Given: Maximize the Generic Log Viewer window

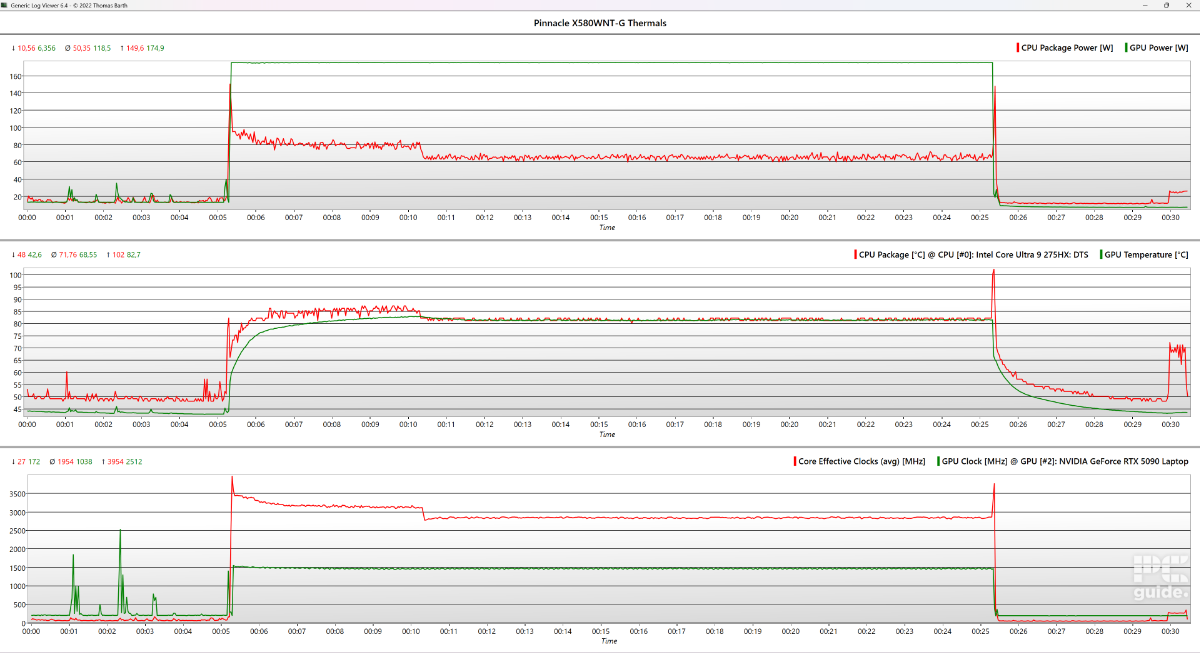Looking at the screenshot, I should (1165, 5).
